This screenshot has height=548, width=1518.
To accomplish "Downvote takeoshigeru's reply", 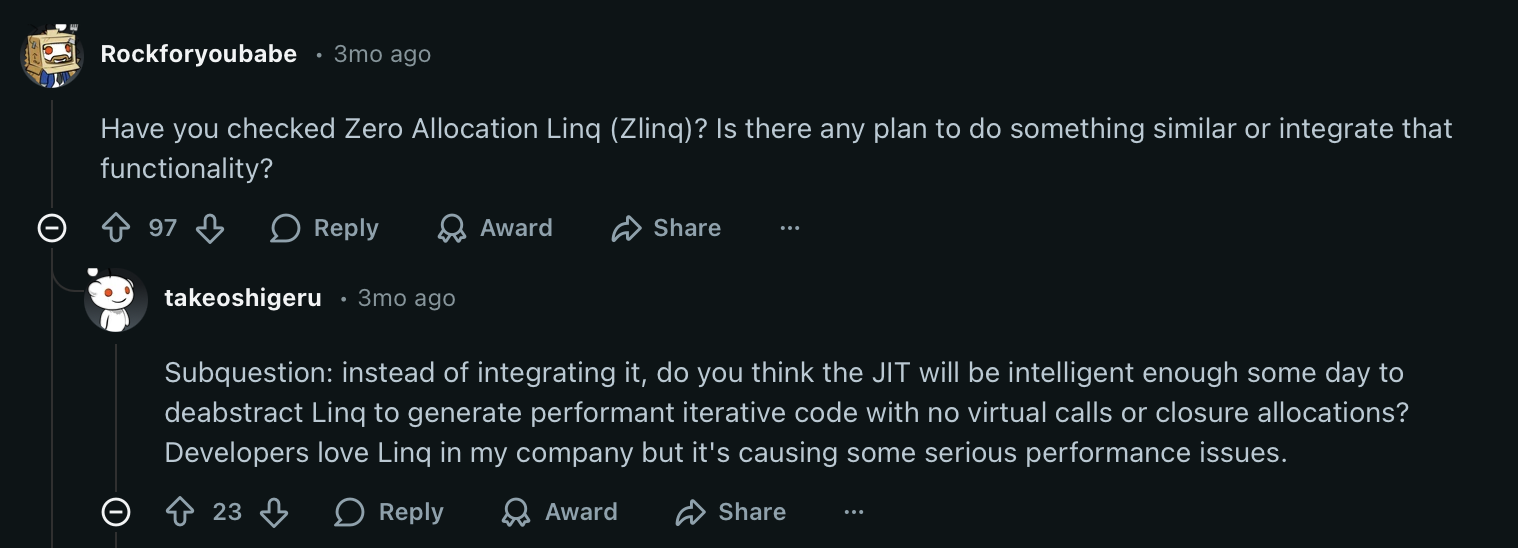I will [x=274, y=513].
